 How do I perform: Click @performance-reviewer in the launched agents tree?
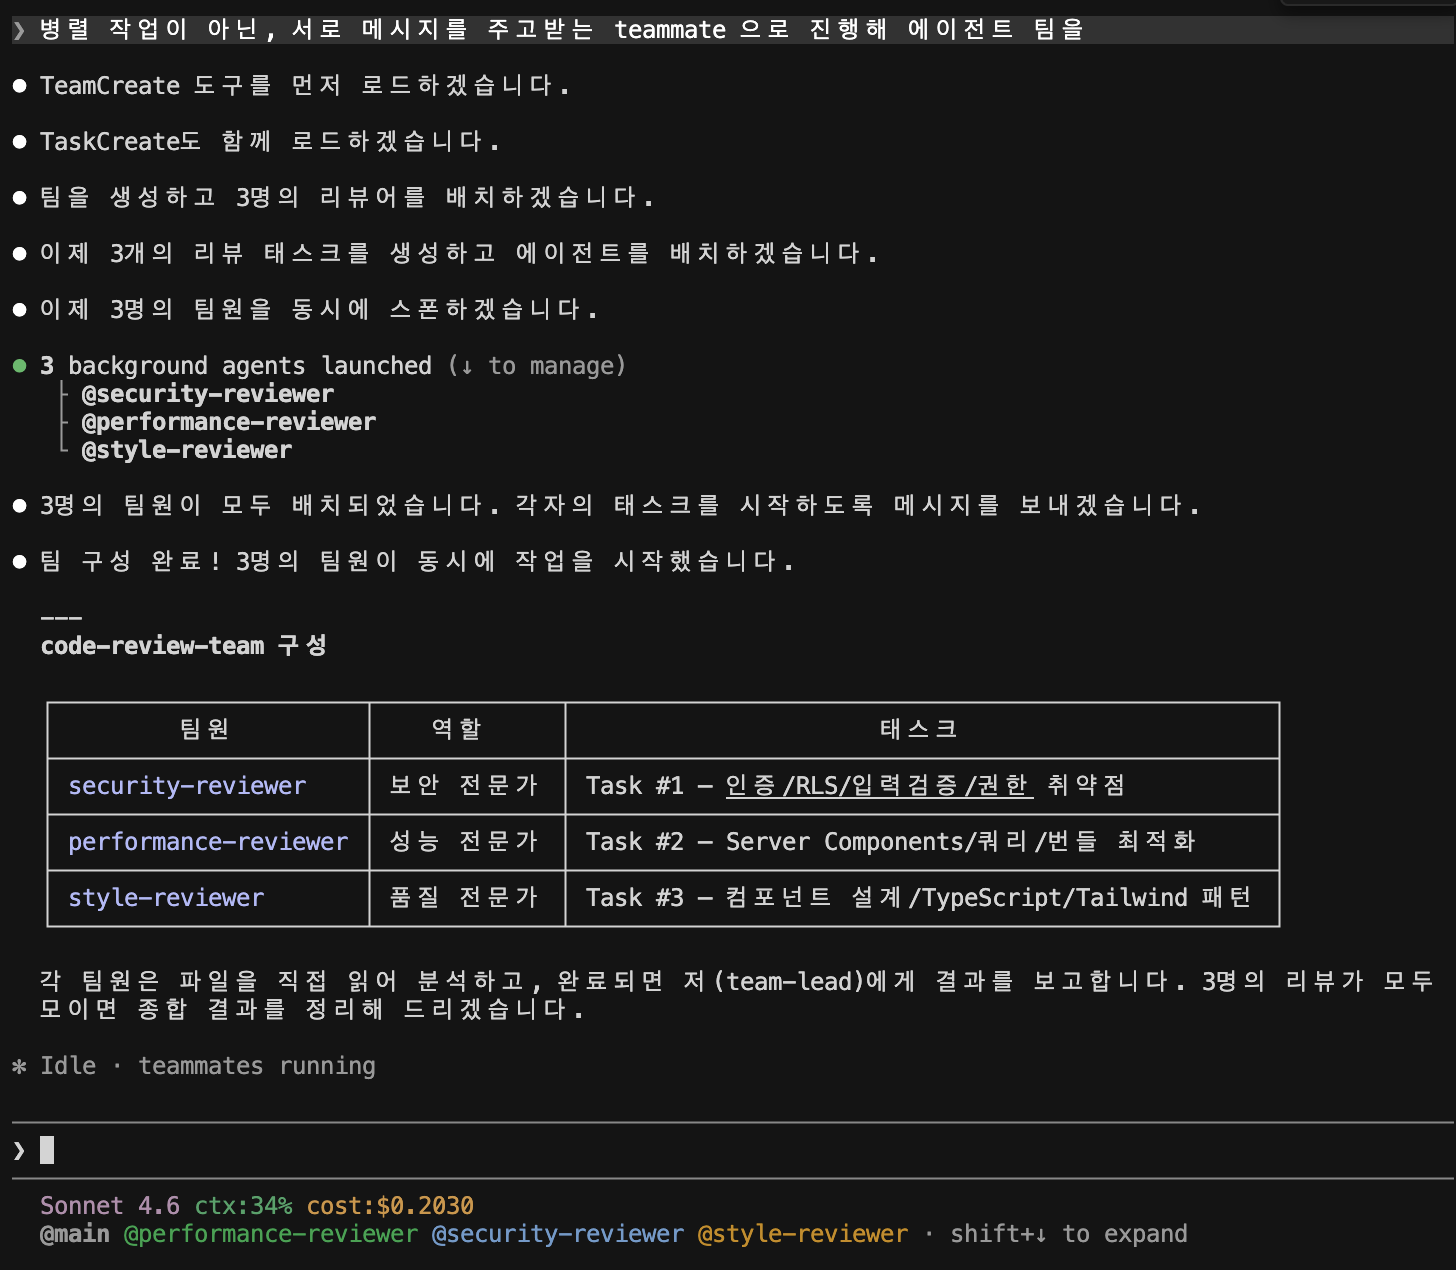[x=229, y=422]
